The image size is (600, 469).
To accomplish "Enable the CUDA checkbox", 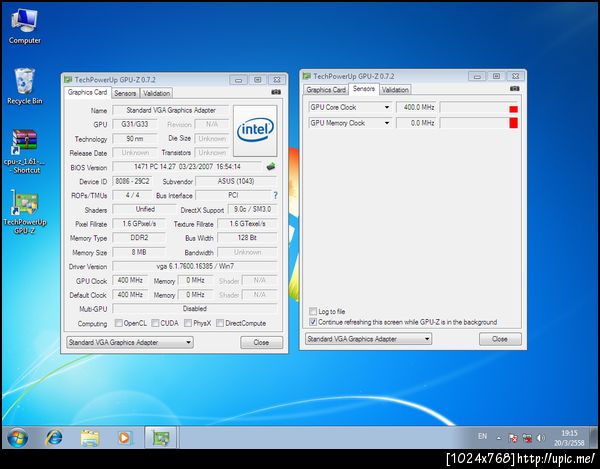I will coord(155,323).
